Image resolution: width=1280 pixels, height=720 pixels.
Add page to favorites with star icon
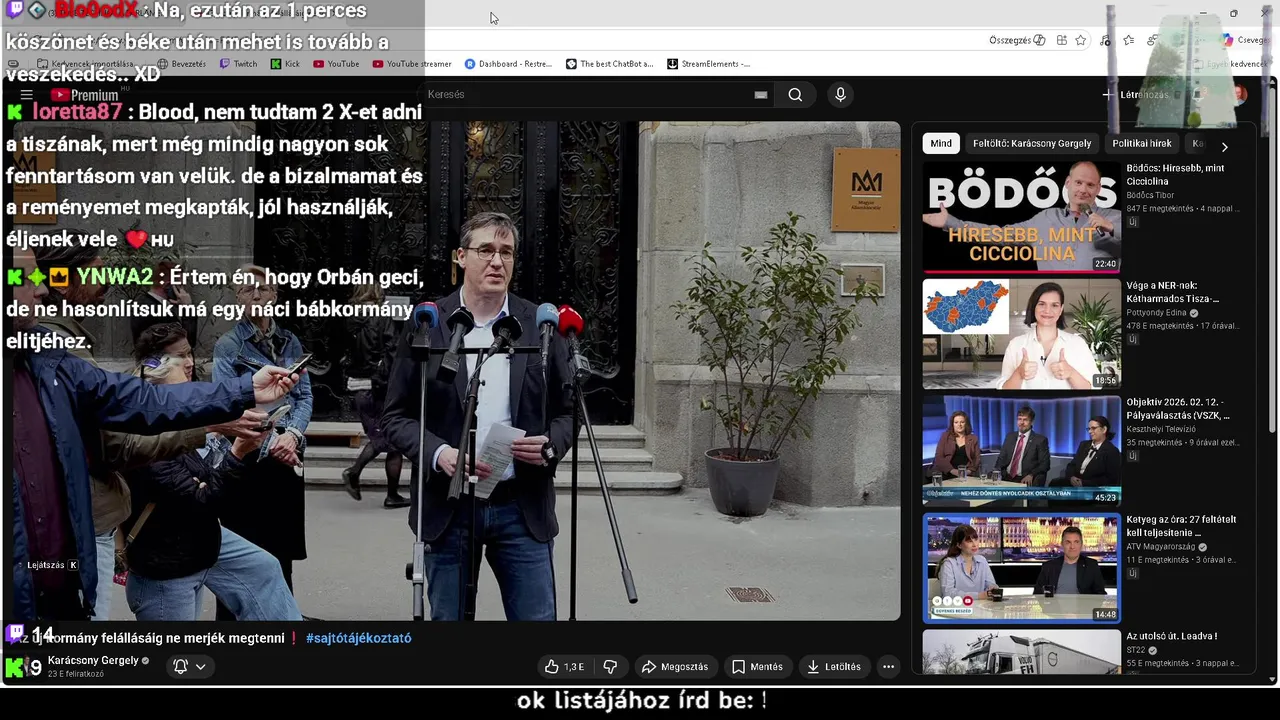point(1081,40)
